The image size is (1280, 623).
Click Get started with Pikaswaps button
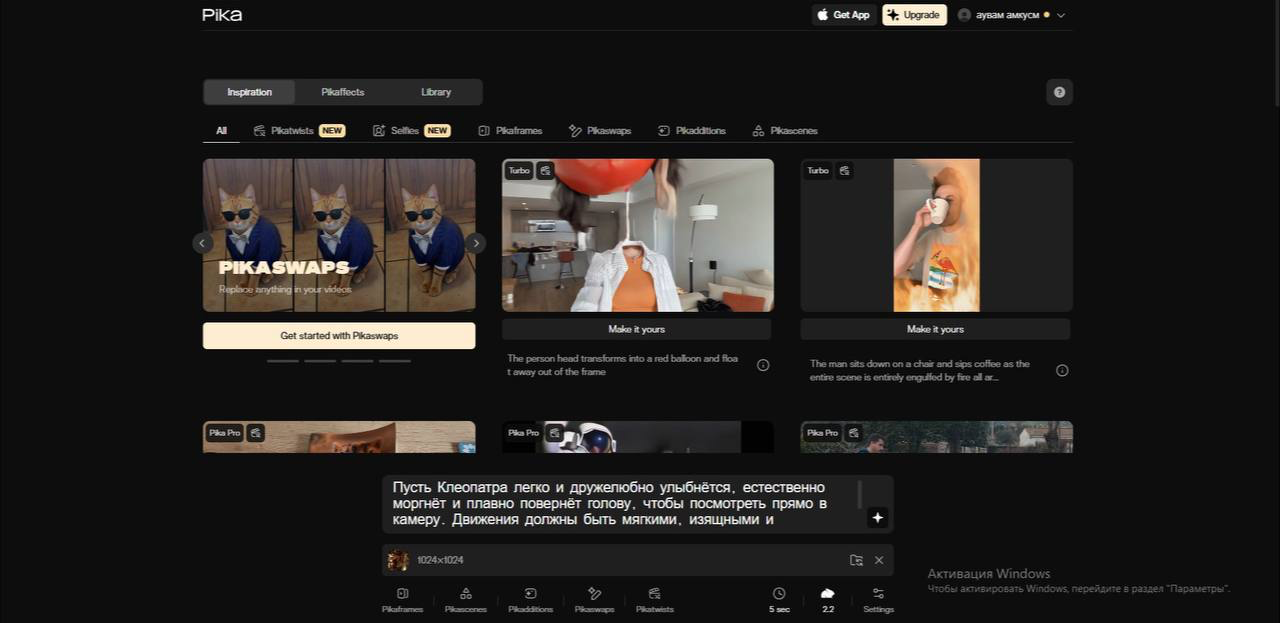pos(339,336)
